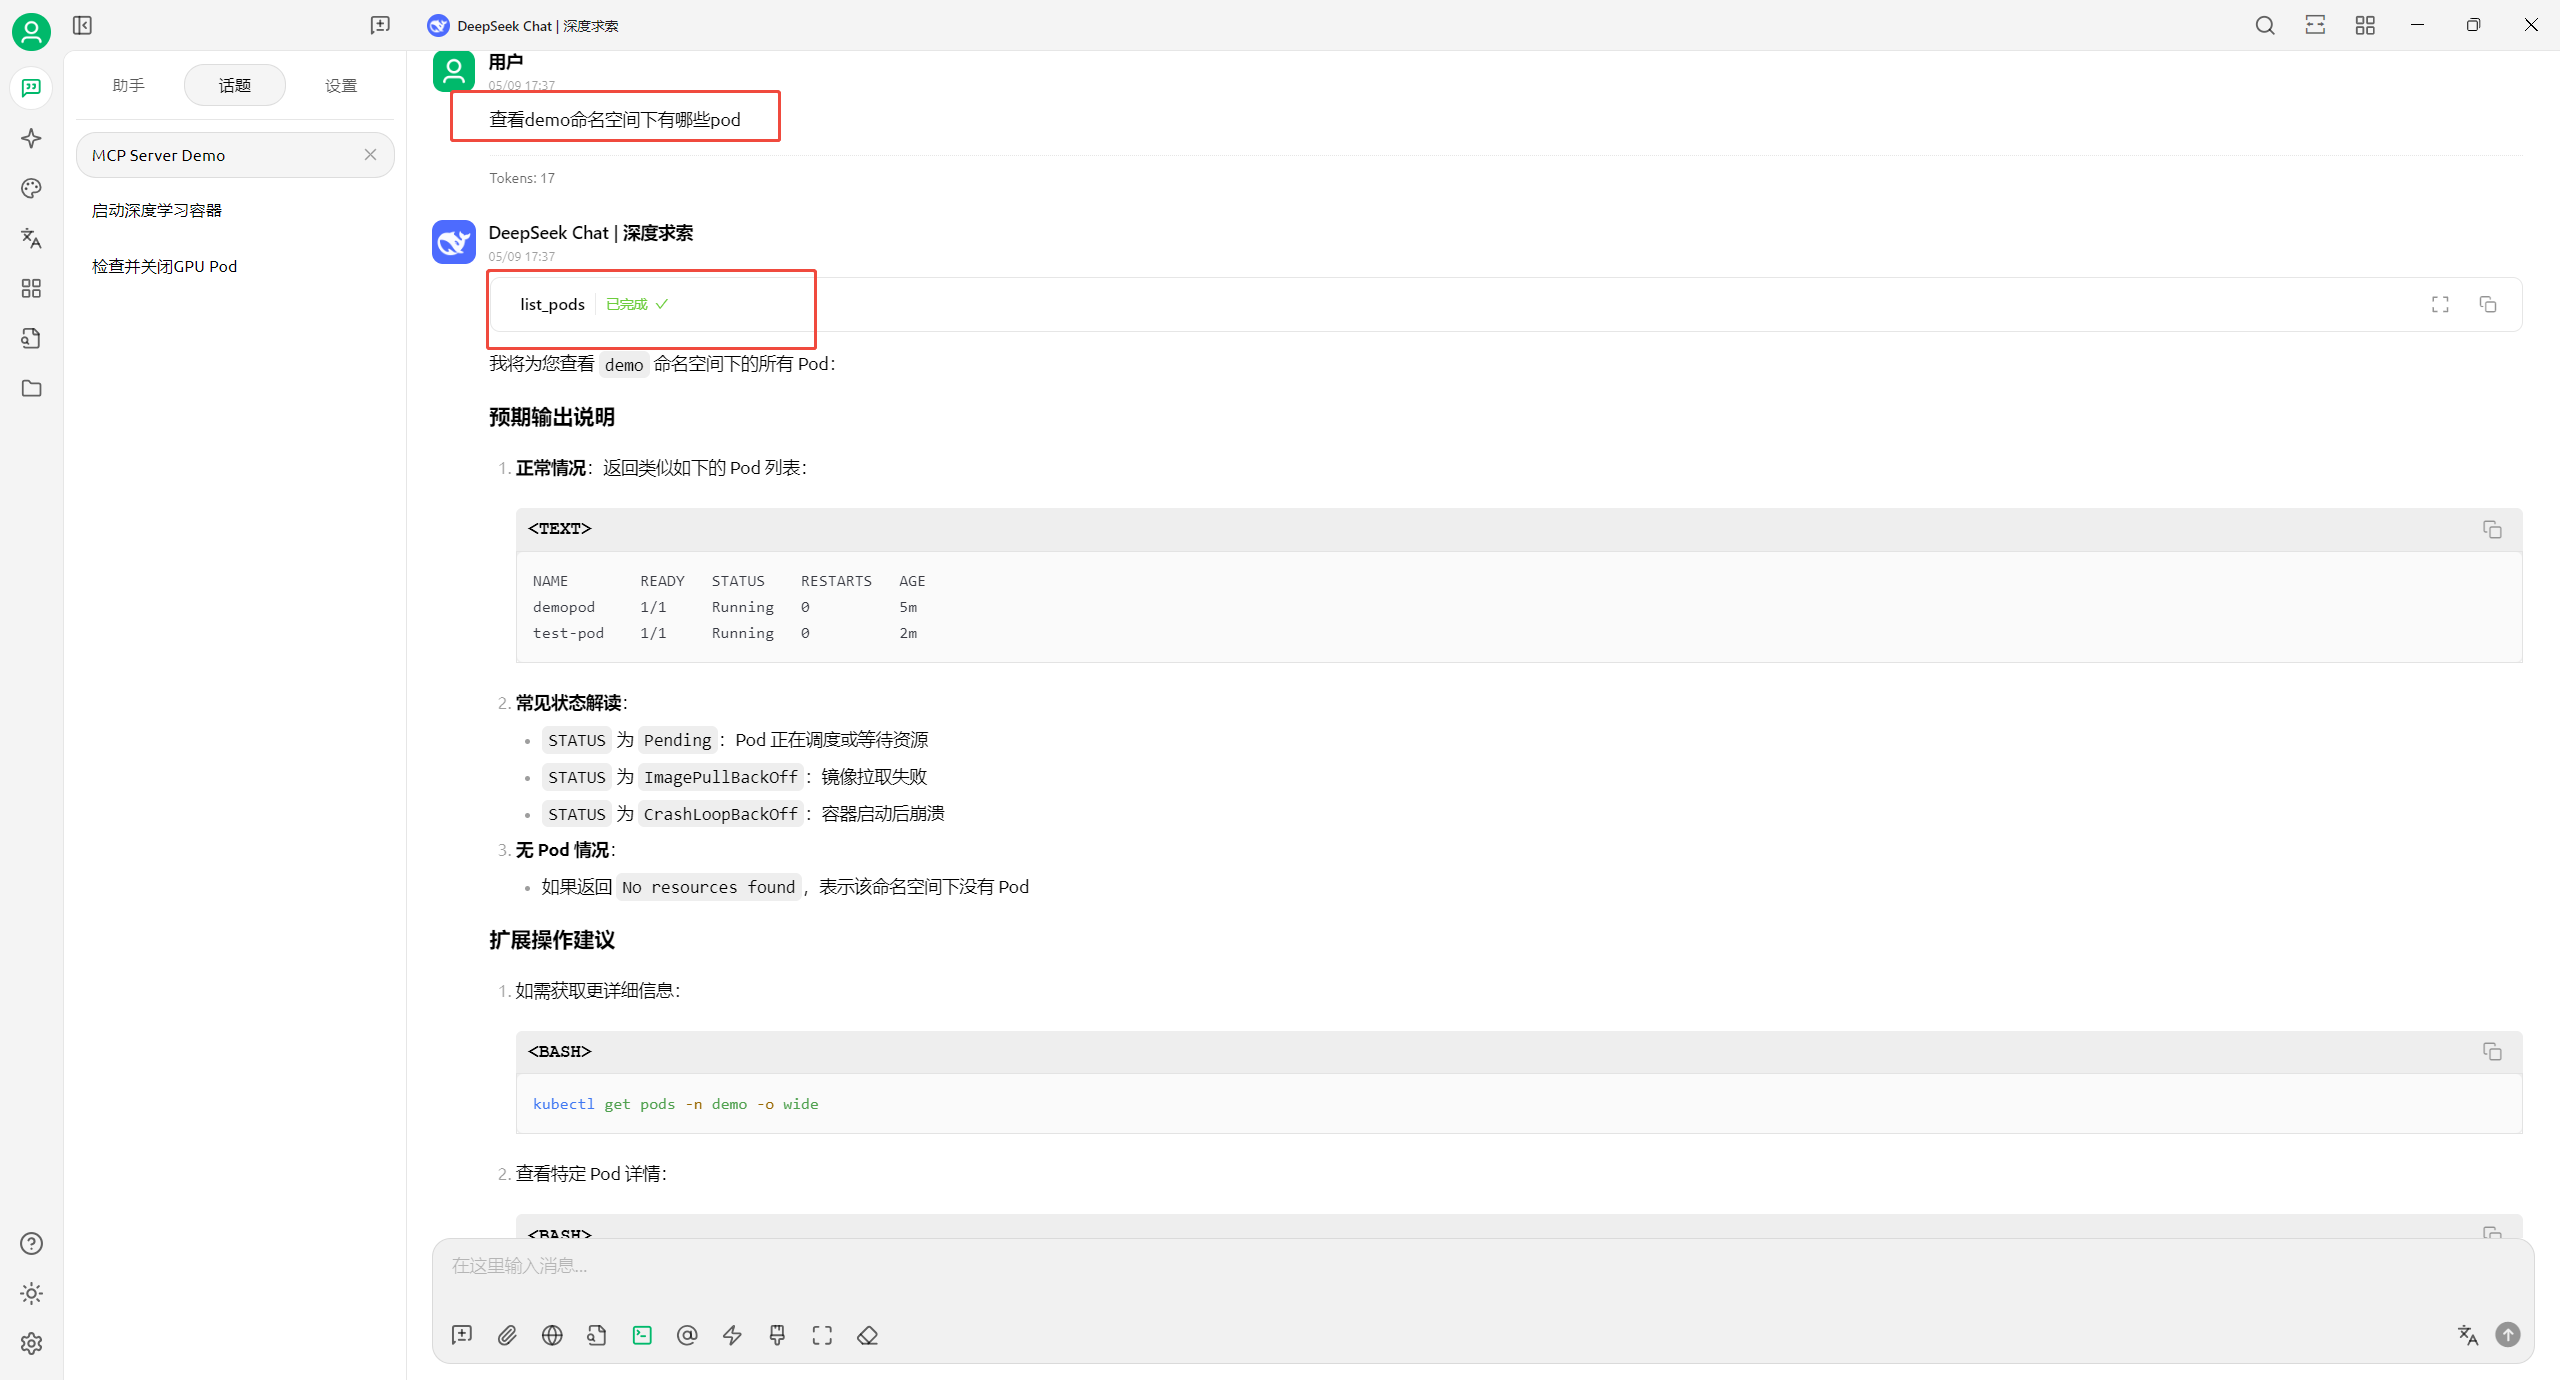
Task: Open quick phrases lightning icon
Action: (732, 1335)
